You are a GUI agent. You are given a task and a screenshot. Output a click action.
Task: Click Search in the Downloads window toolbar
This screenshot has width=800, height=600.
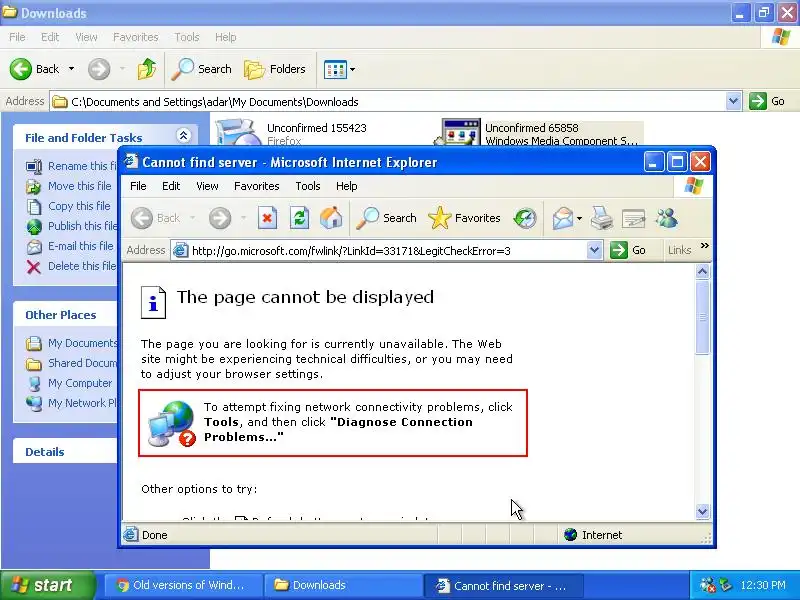coord(202,69)
